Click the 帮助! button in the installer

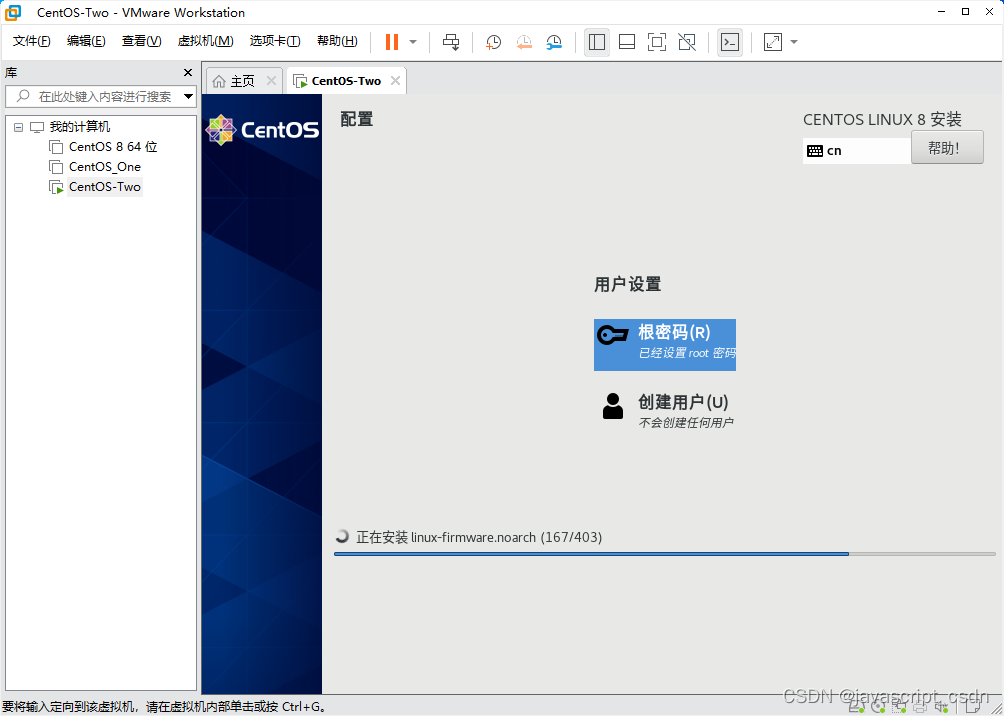click(947, 148)
